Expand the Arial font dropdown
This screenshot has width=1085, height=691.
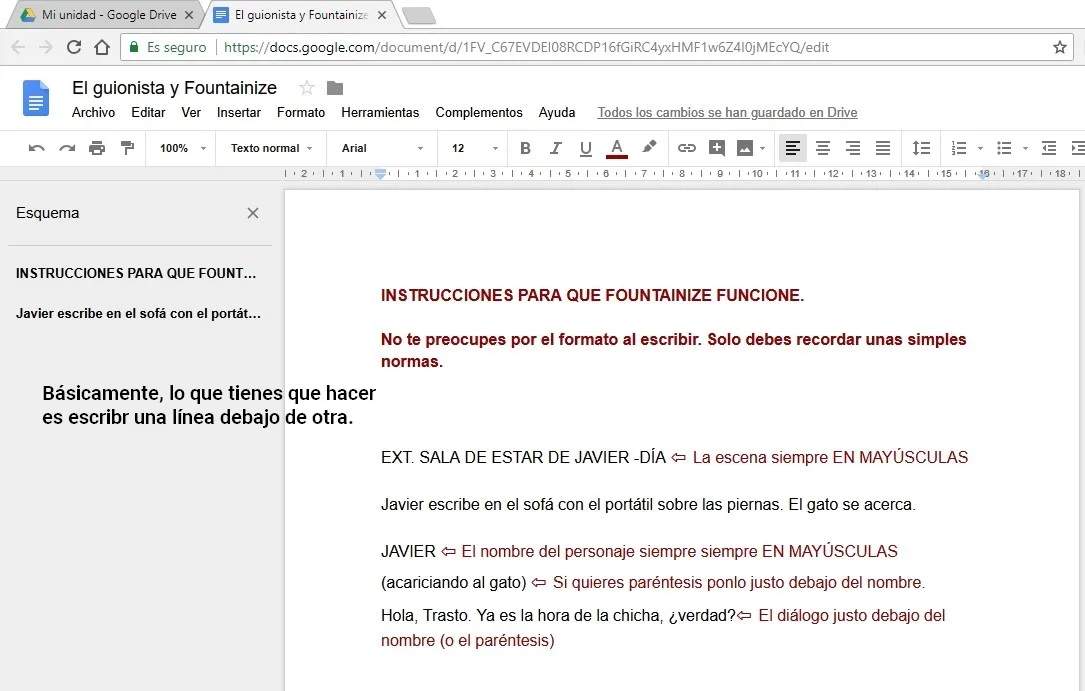click(383, 148)
